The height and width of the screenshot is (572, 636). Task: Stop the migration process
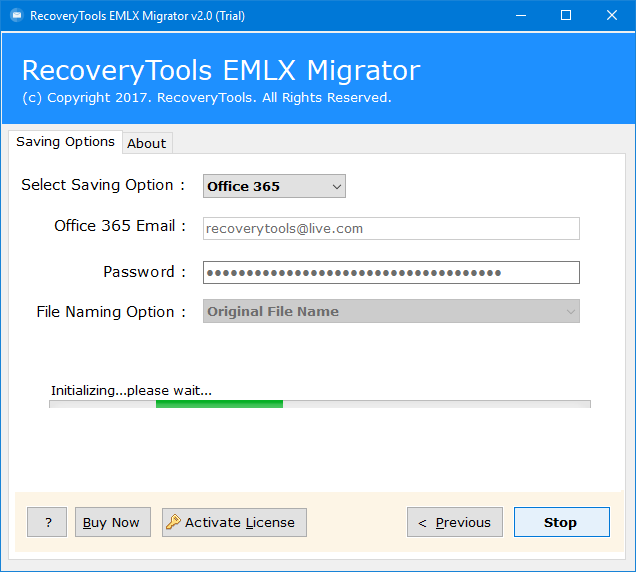pyautogui.click(x=562, y=522)
